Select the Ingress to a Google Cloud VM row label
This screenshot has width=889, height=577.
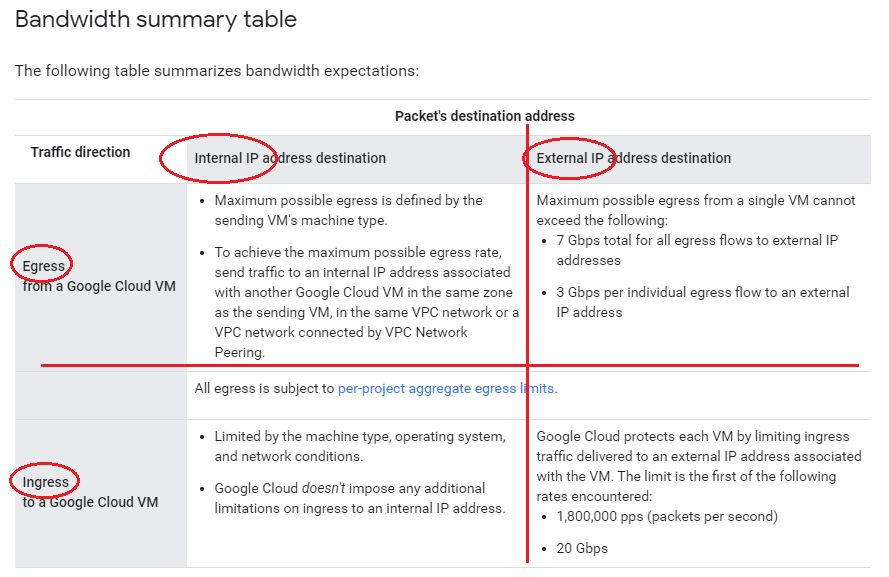tap(90, 492)
